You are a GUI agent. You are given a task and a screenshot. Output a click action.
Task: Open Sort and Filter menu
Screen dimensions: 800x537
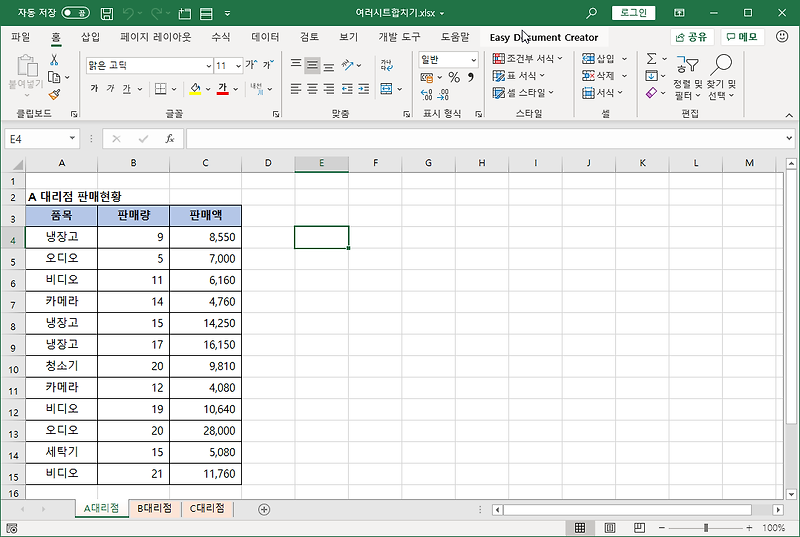point(687,76)
